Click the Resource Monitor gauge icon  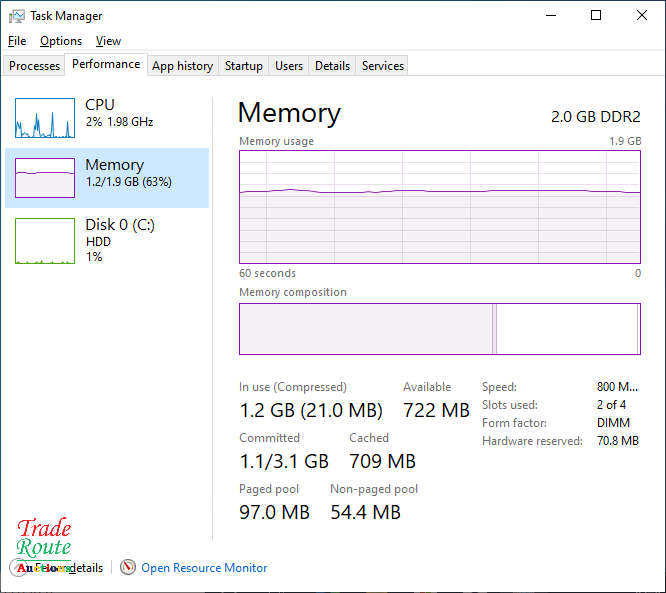pos(128,568)
